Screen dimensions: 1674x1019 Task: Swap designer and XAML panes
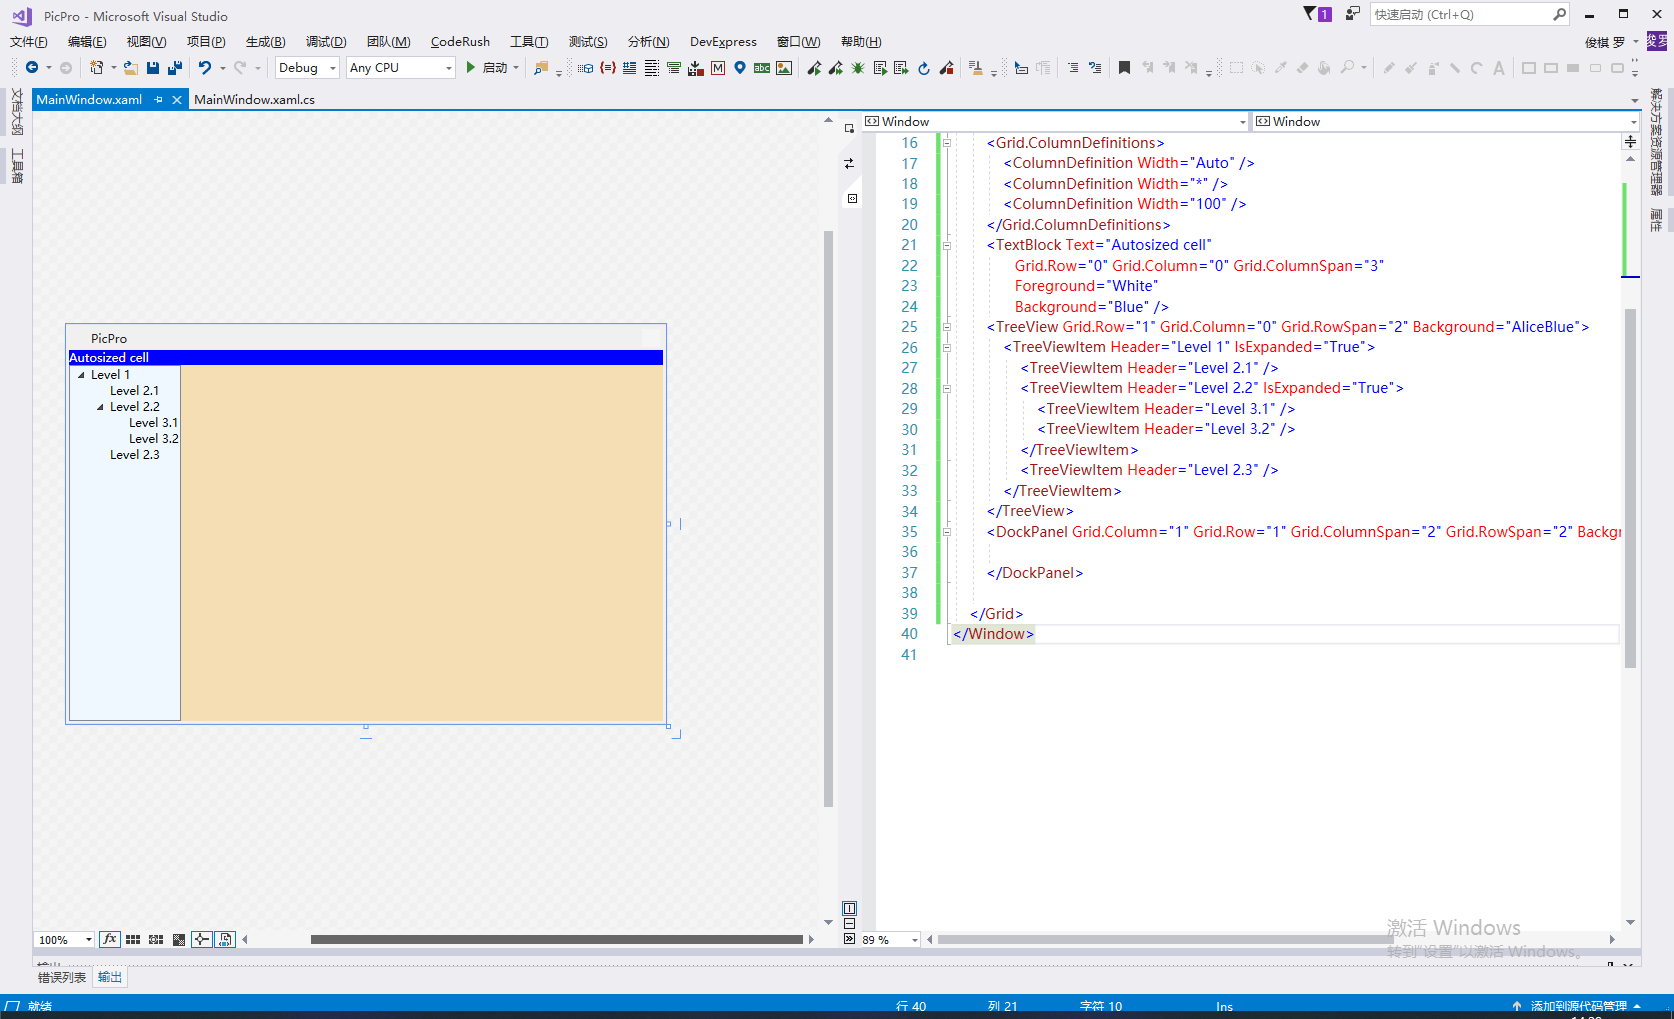[x=849, y=163]
